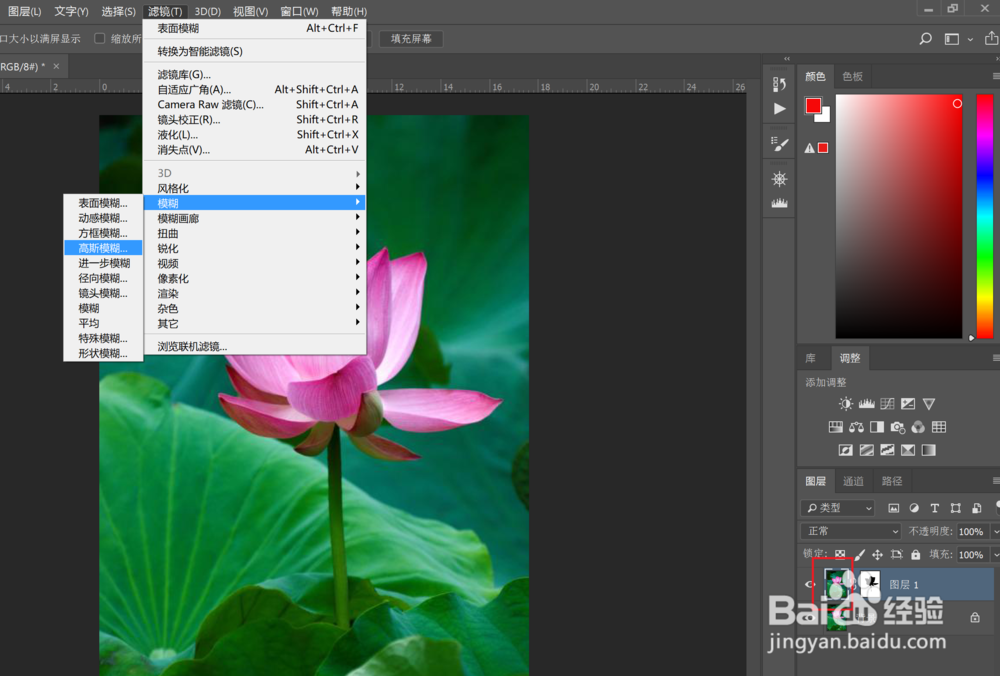Close the RGB/8# document tab

(x=56, y=66)
